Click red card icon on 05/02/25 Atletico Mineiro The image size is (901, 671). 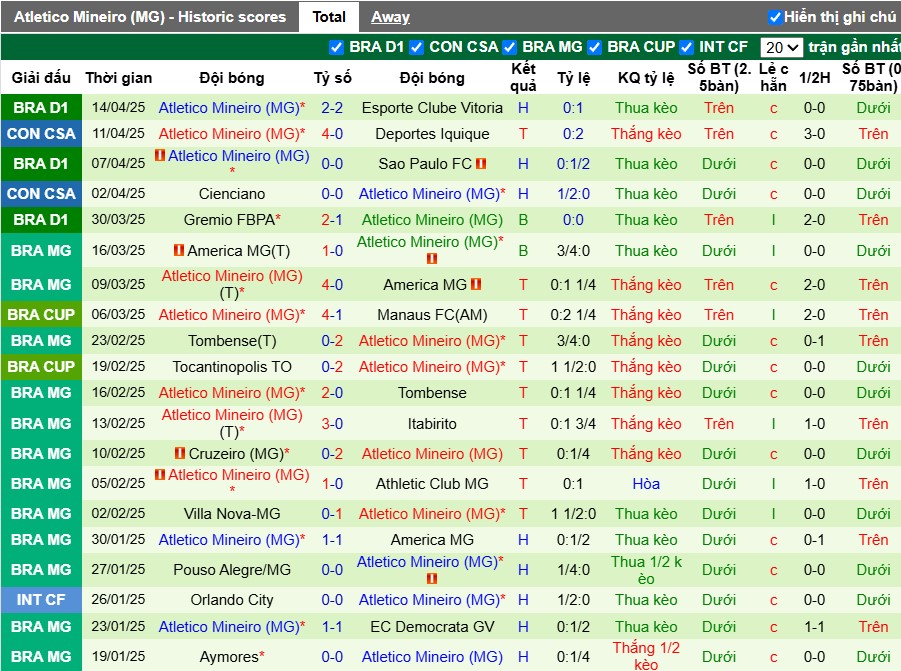(160, 475)
